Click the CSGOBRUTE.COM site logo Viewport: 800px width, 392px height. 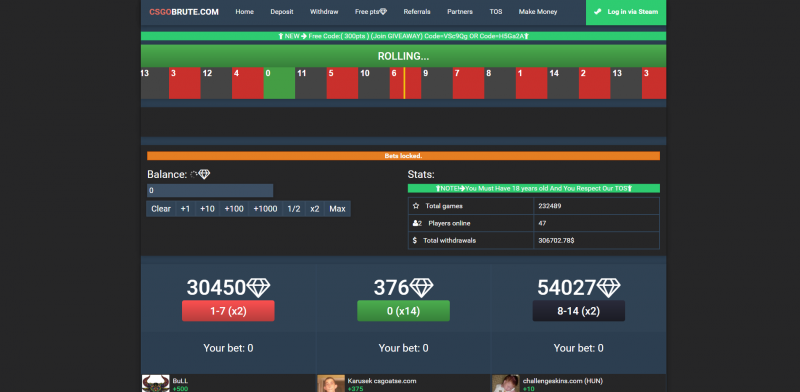point(184,12)
